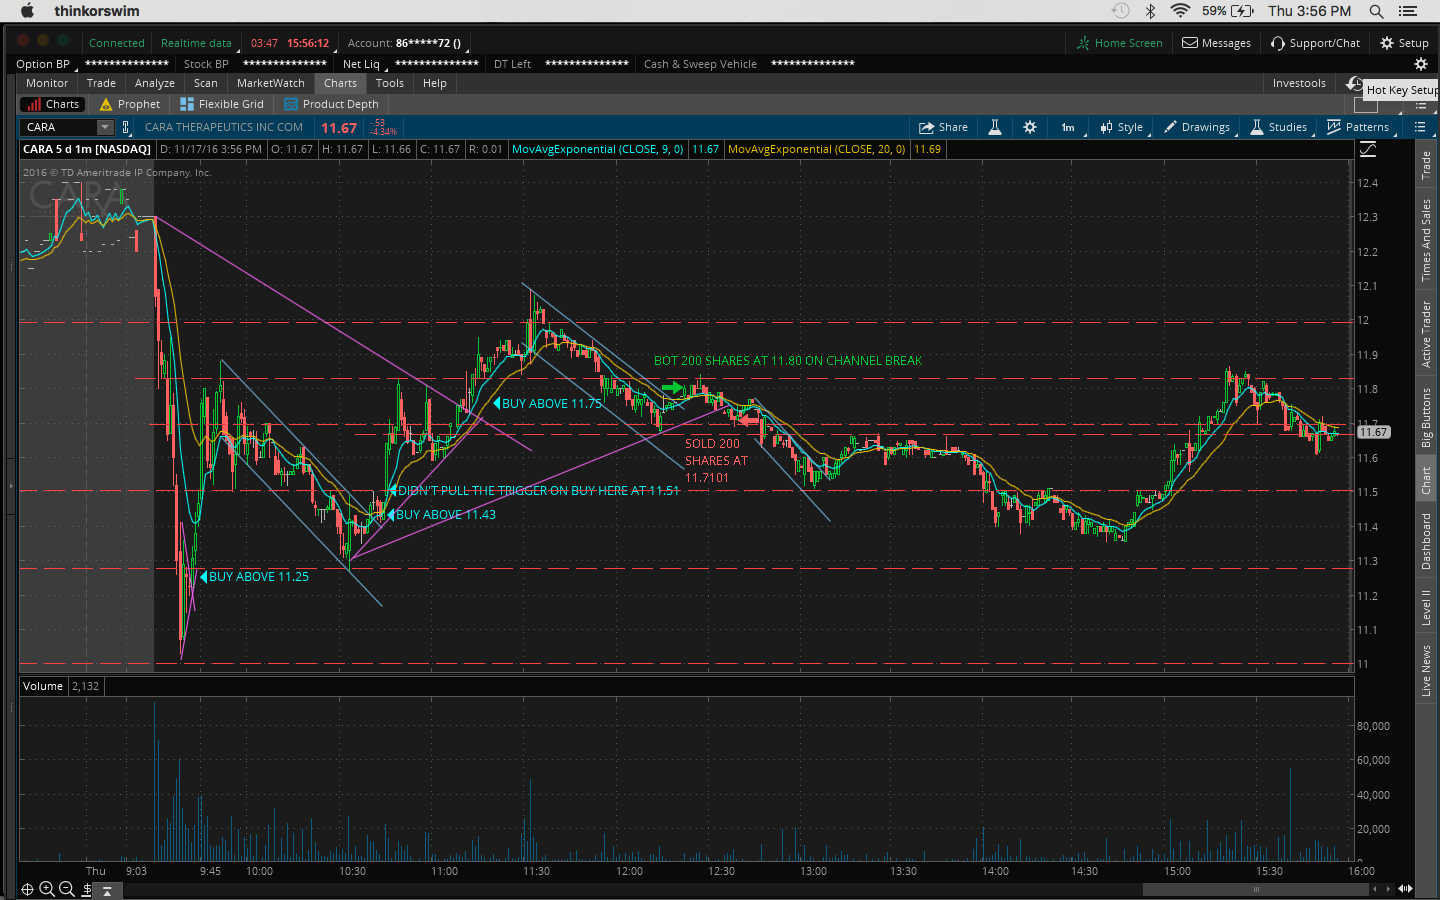Screen dimensions: 1440x900
Task: Click the scrollbar right arrow
Action: tap(1388, 889)
